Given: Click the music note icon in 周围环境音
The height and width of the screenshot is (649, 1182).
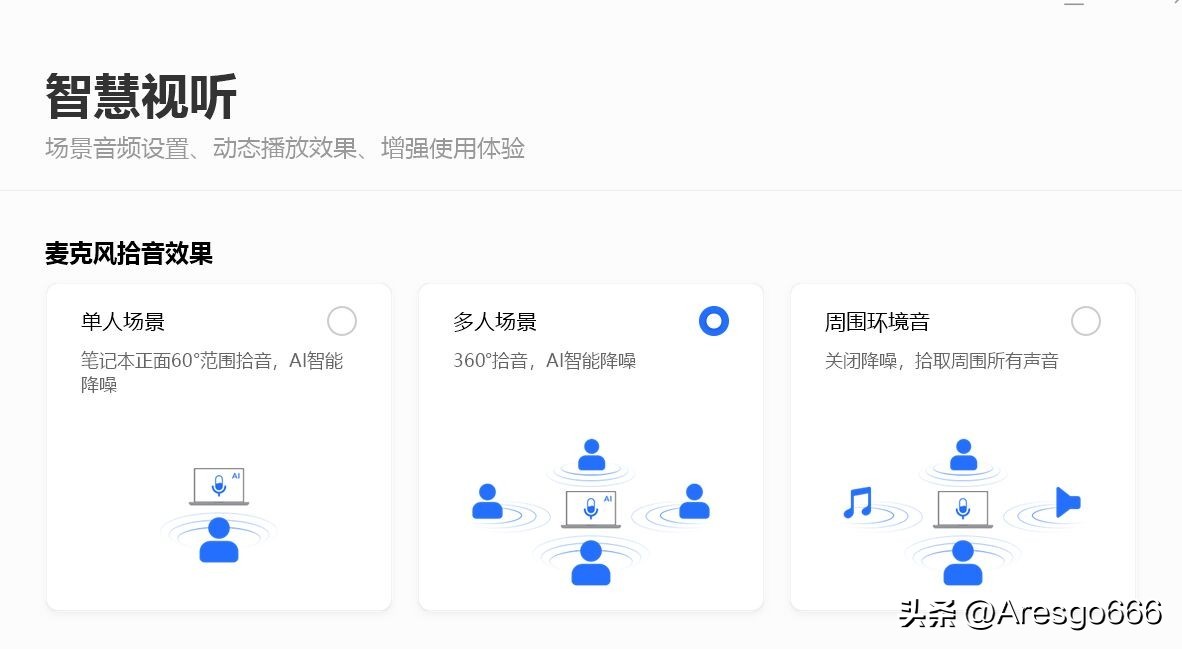Looking at the screenshot, I should tap(857, 503).
